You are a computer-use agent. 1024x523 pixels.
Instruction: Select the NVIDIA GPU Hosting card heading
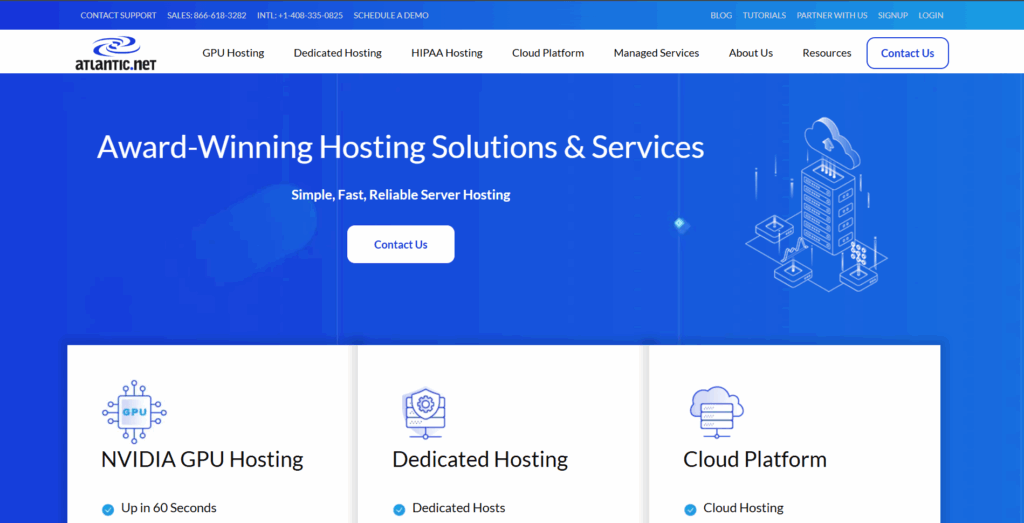[202, 460]
